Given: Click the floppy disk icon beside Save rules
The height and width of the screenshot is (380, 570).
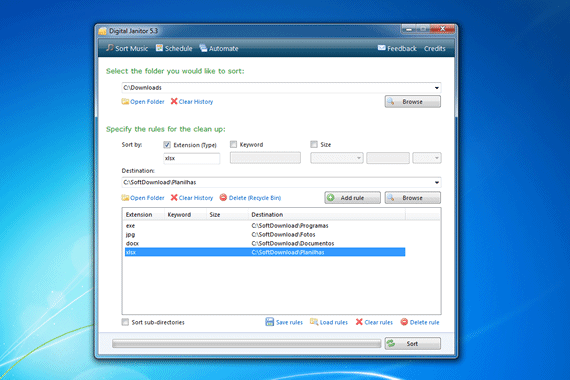Looking at the screenshot, I should click(269, 322).
